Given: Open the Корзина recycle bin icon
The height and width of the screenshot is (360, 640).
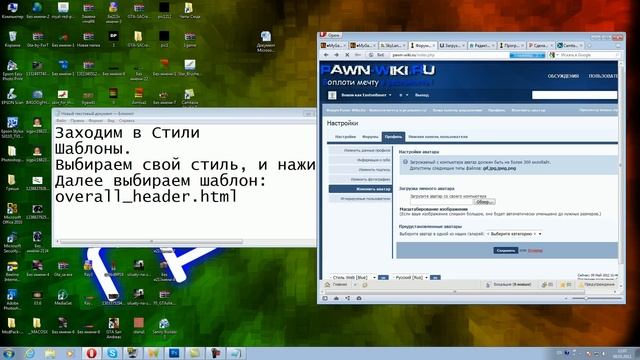Looking at the screenshot, I should (x=12, y=39).
